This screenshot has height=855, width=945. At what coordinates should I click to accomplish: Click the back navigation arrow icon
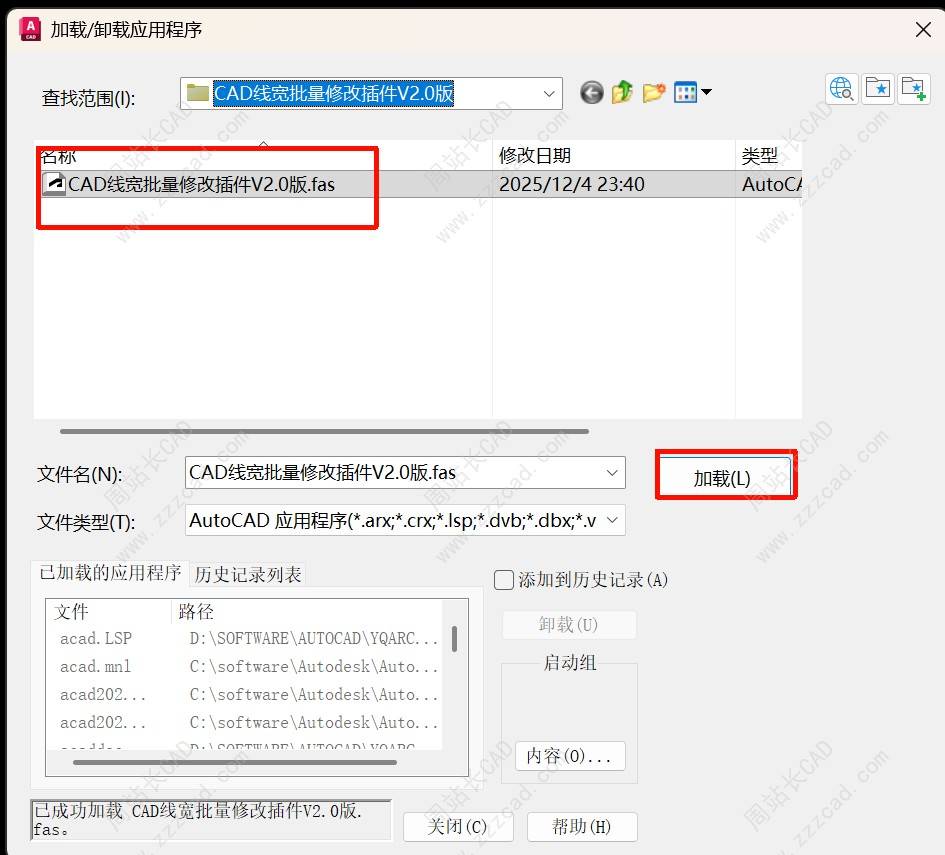click(592, 93)
